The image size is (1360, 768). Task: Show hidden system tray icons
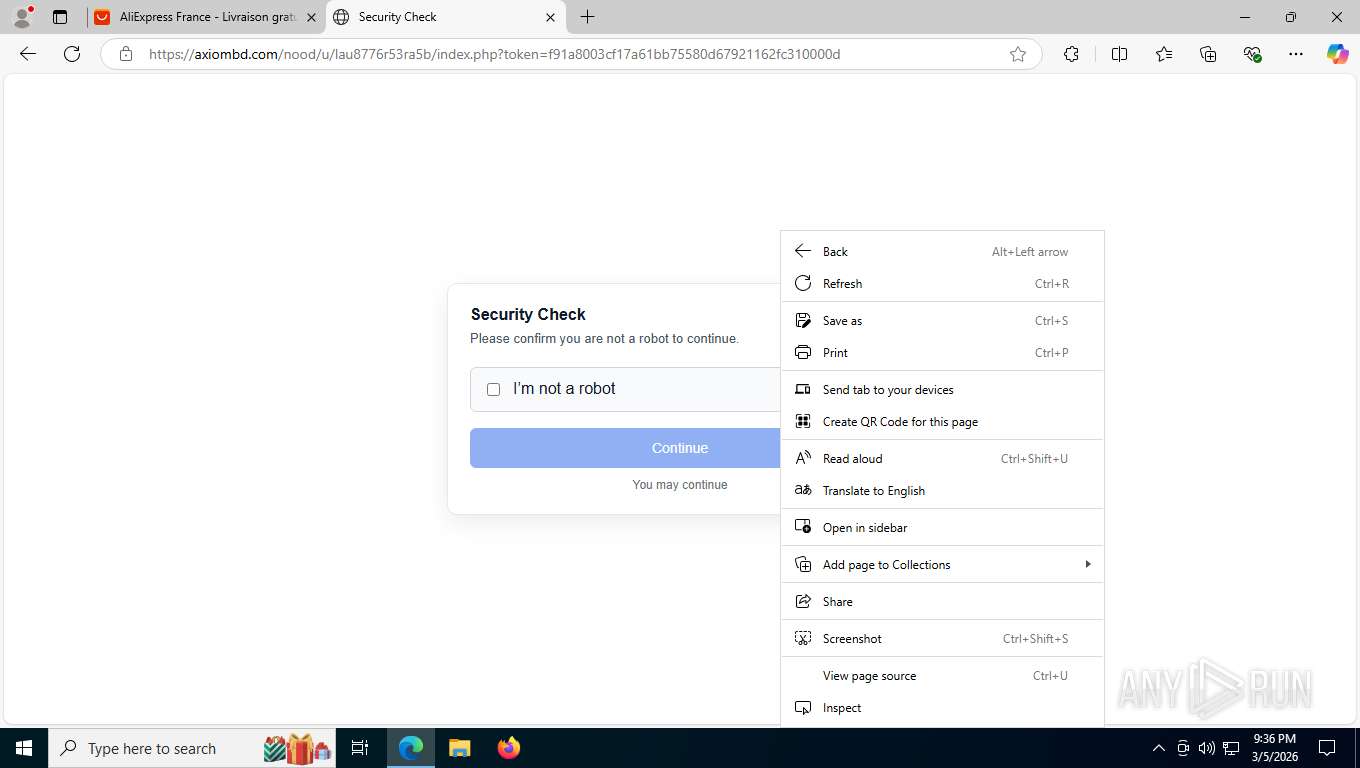coord(1159,748)
